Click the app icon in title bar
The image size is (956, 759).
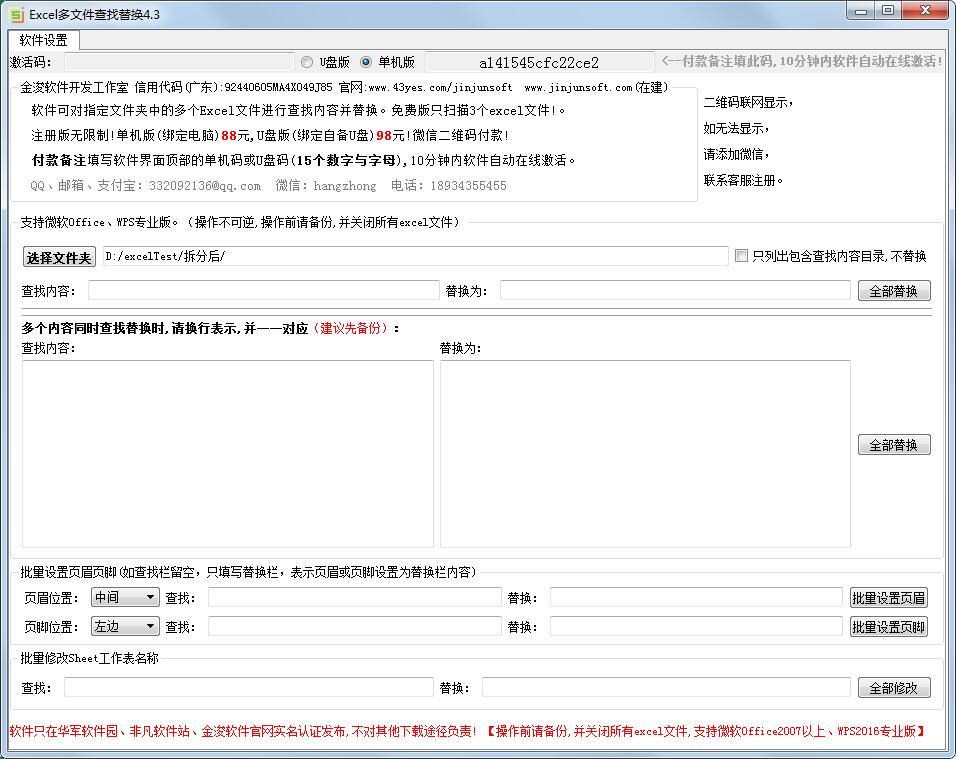click(16, 13)
